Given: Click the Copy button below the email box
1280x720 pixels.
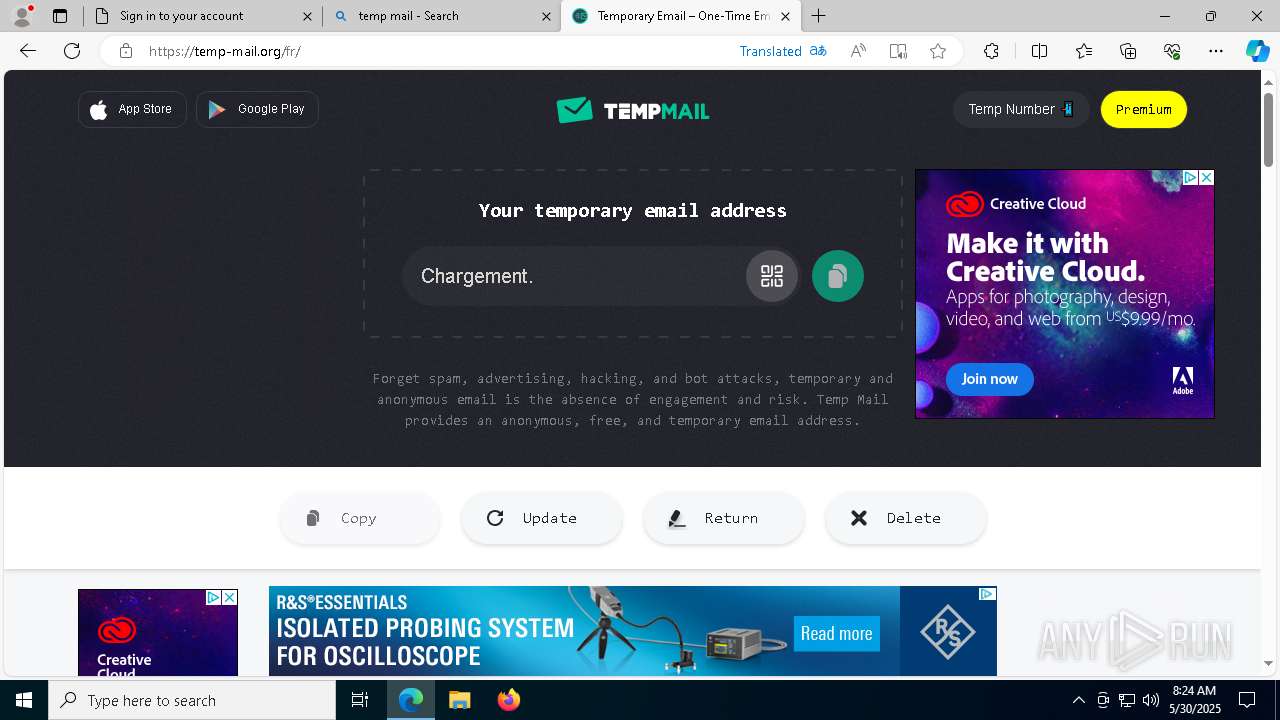Looking at the screenshot, I should pos(360,518).
